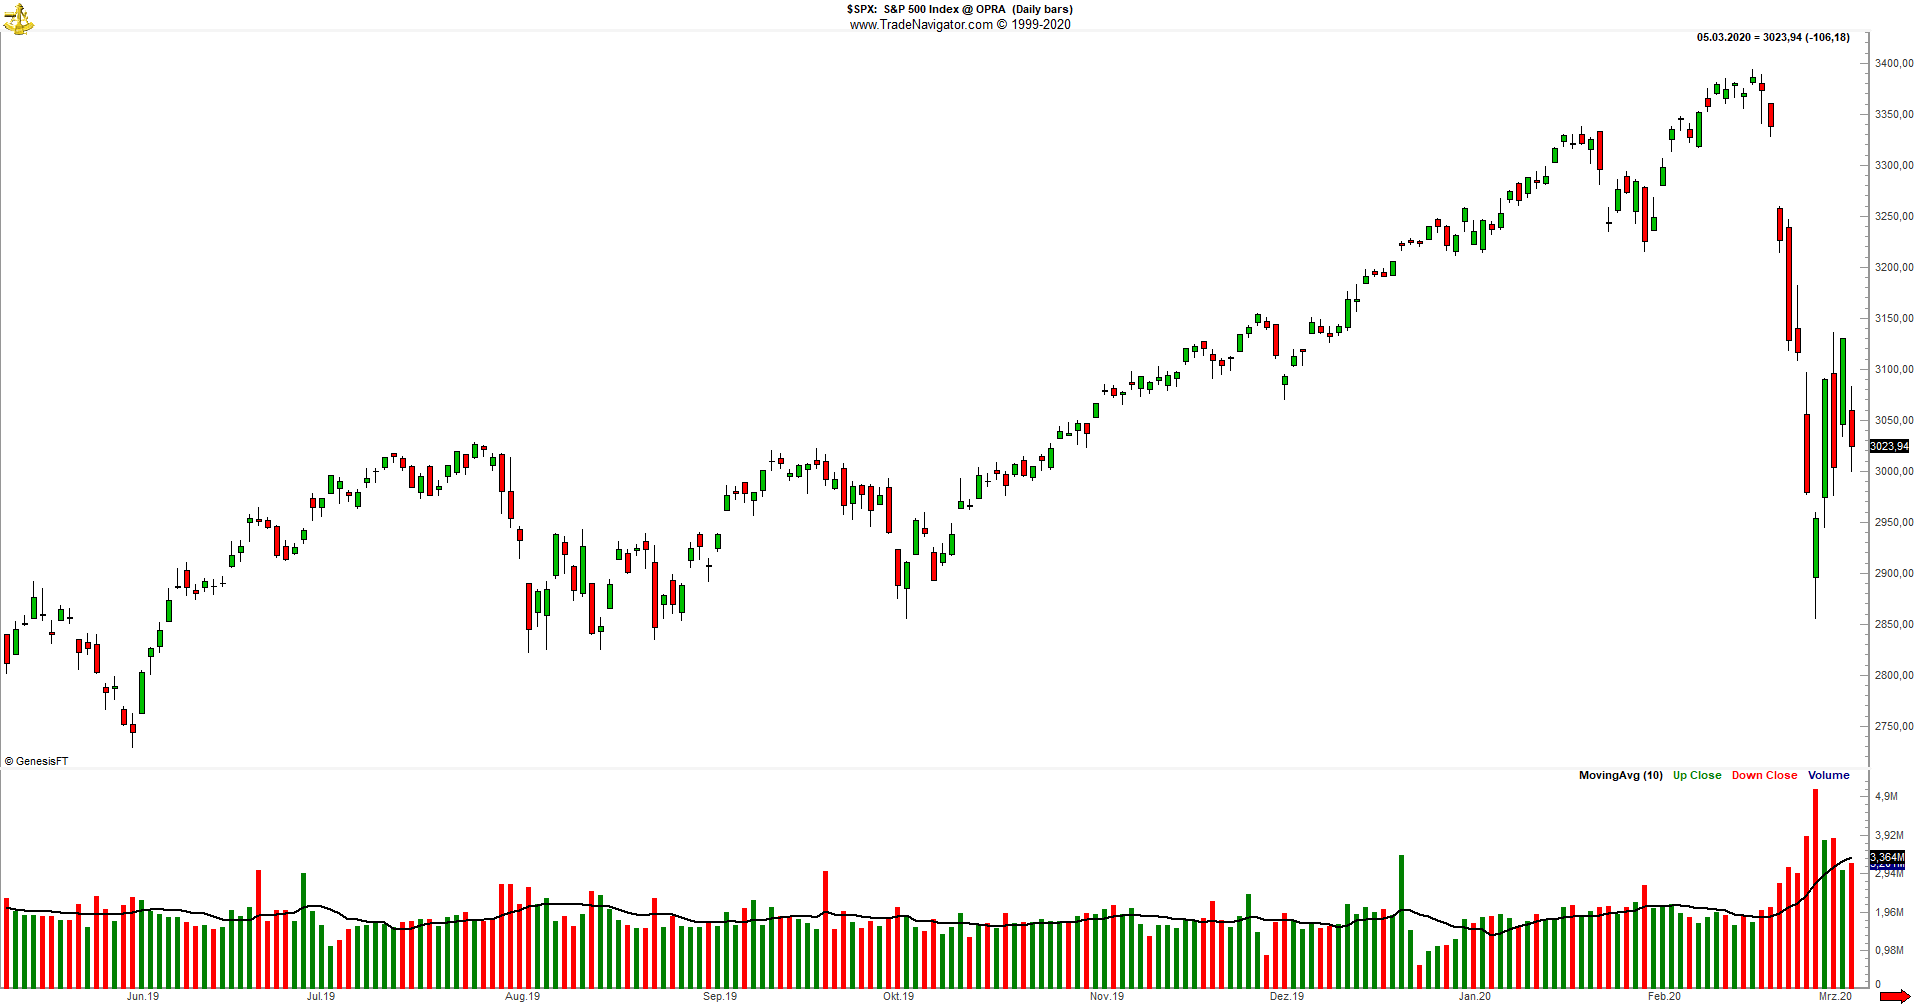This screenshot has height=1006, width=1920.
Task: Click the Trade Navigator logo icon
Action: [18, 18]
